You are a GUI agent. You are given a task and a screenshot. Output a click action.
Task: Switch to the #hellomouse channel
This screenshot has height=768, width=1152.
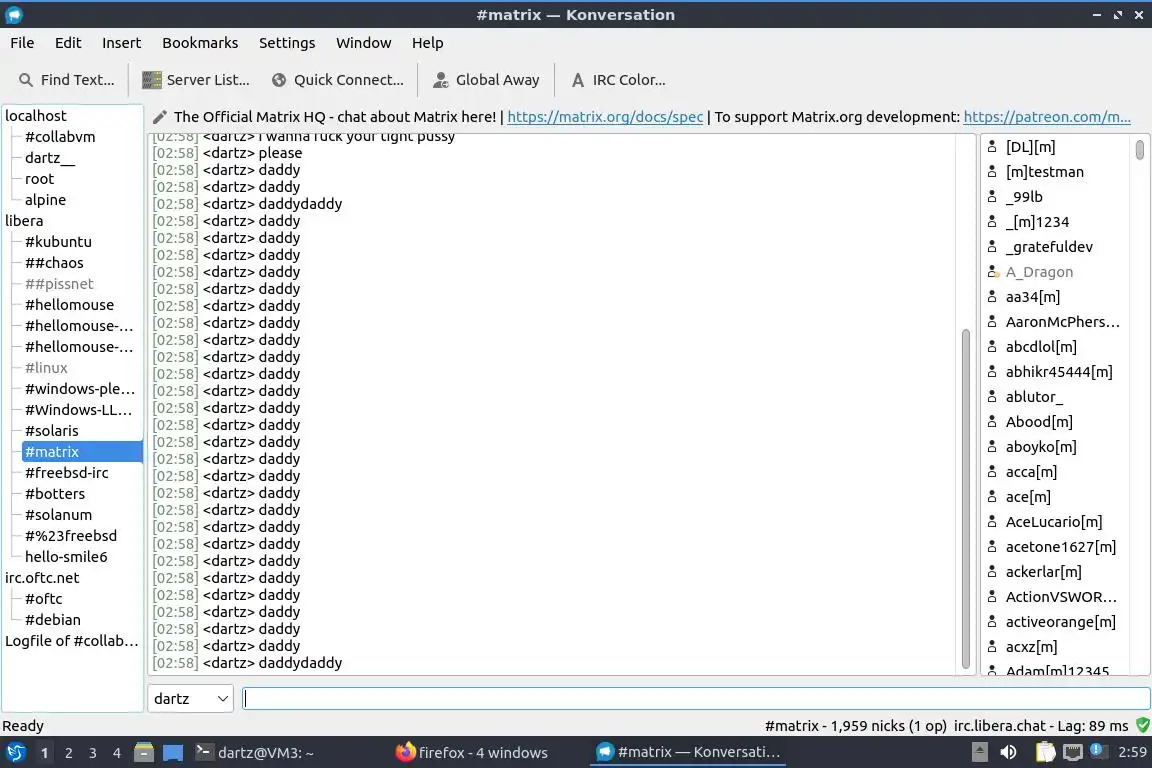(70, 305)
